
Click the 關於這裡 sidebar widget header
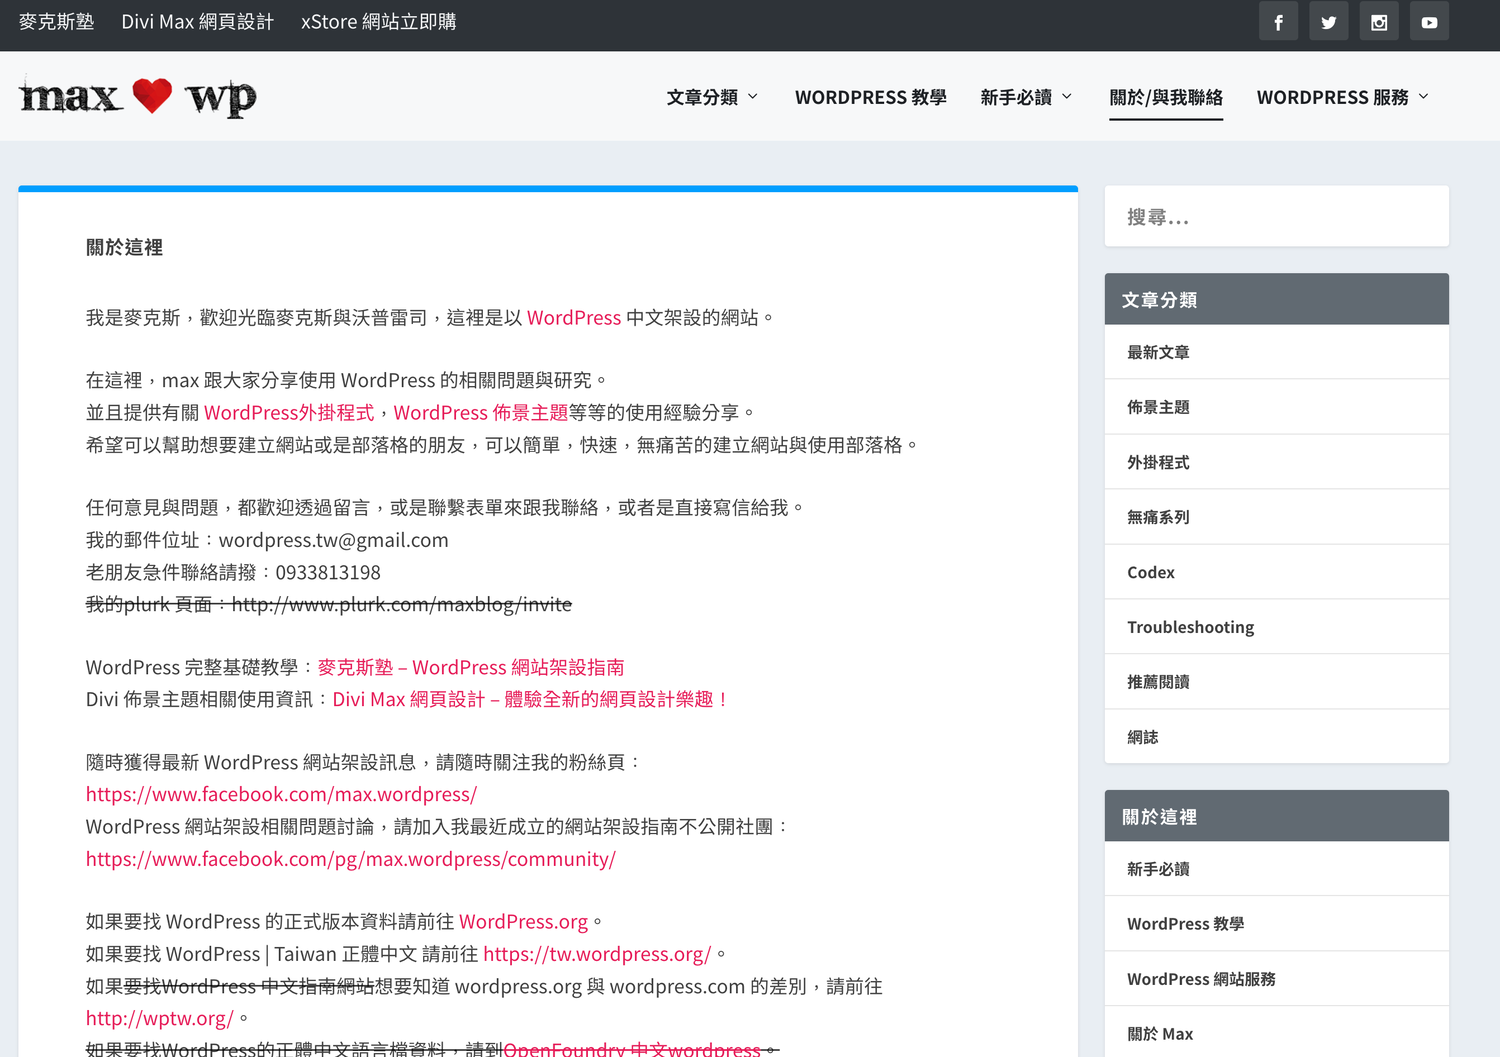(x=1276, y=816)
